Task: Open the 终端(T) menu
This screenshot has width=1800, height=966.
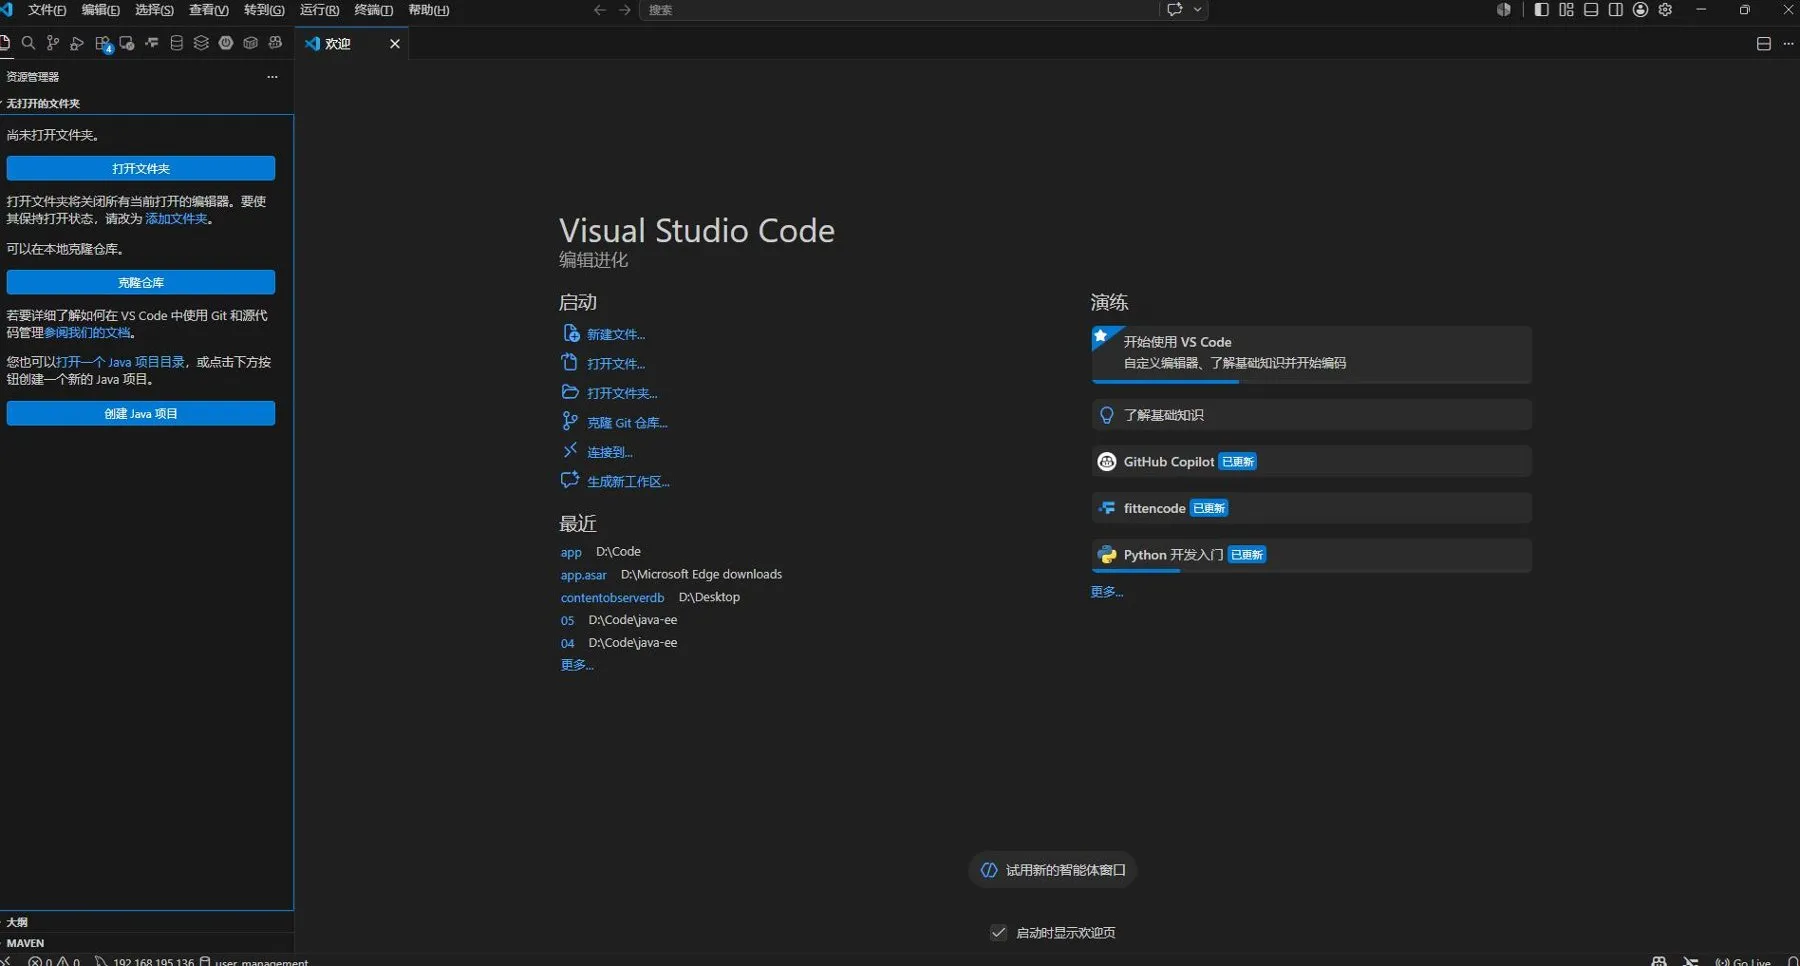Action: click(374, 10)
